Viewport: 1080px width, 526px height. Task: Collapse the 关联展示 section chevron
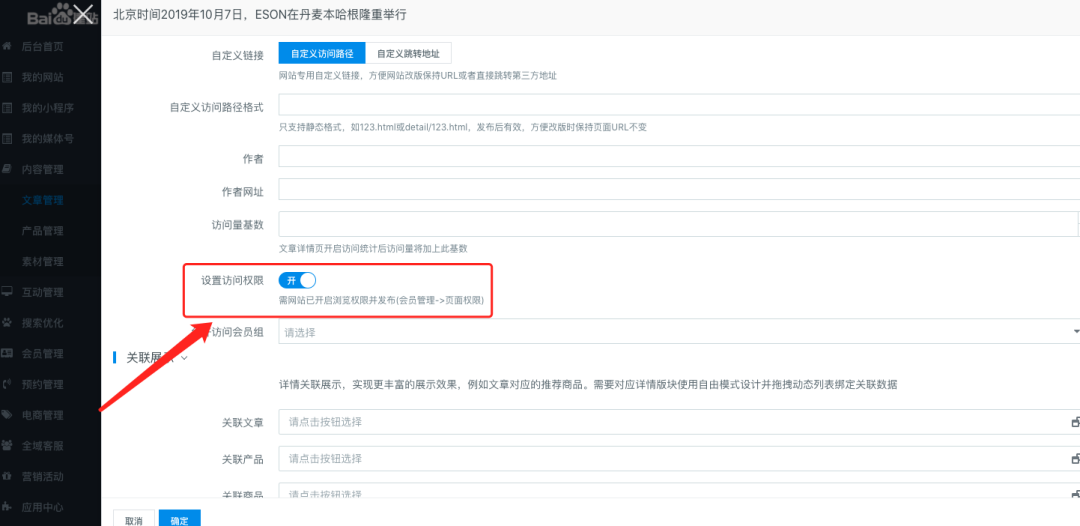tap(184, 357)
